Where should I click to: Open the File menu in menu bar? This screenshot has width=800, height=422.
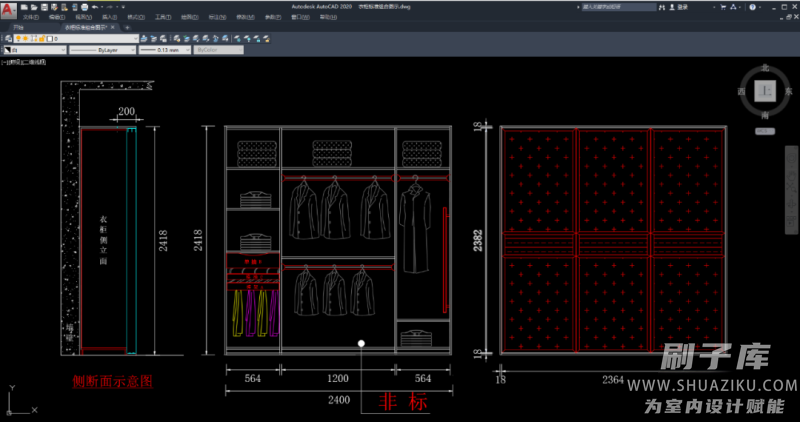[x=30, y=17]
